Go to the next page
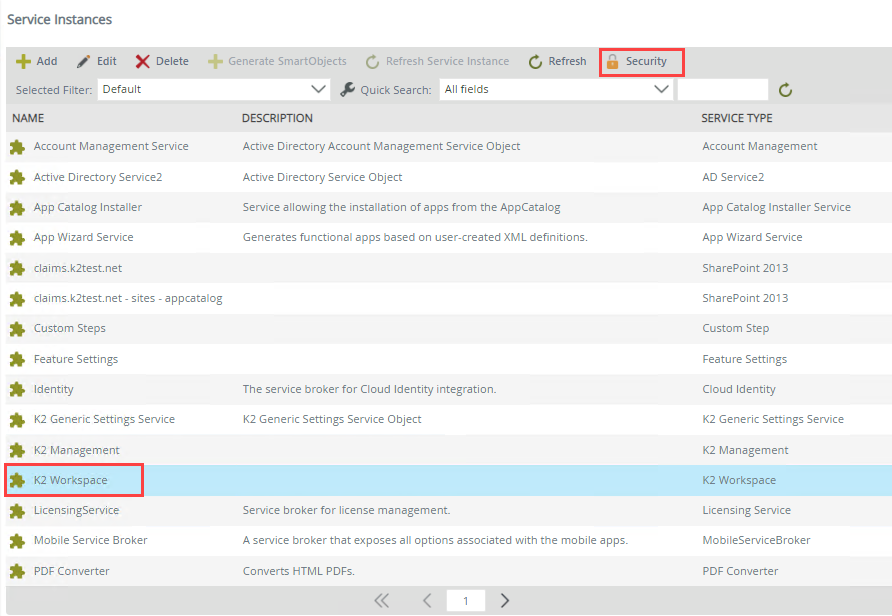Image resolution: width=892 pixels, height=616 pixels. [505, 601]
